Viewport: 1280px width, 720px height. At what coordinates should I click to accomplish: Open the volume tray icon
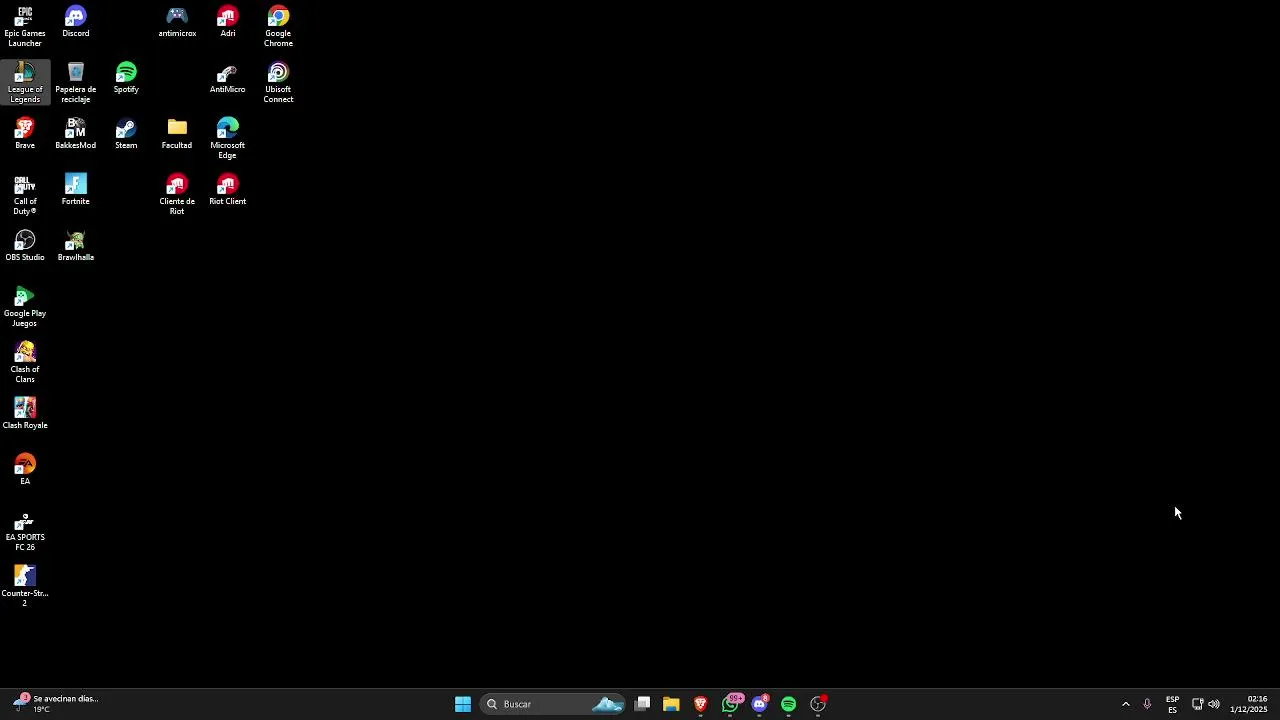click(1214, 704)
